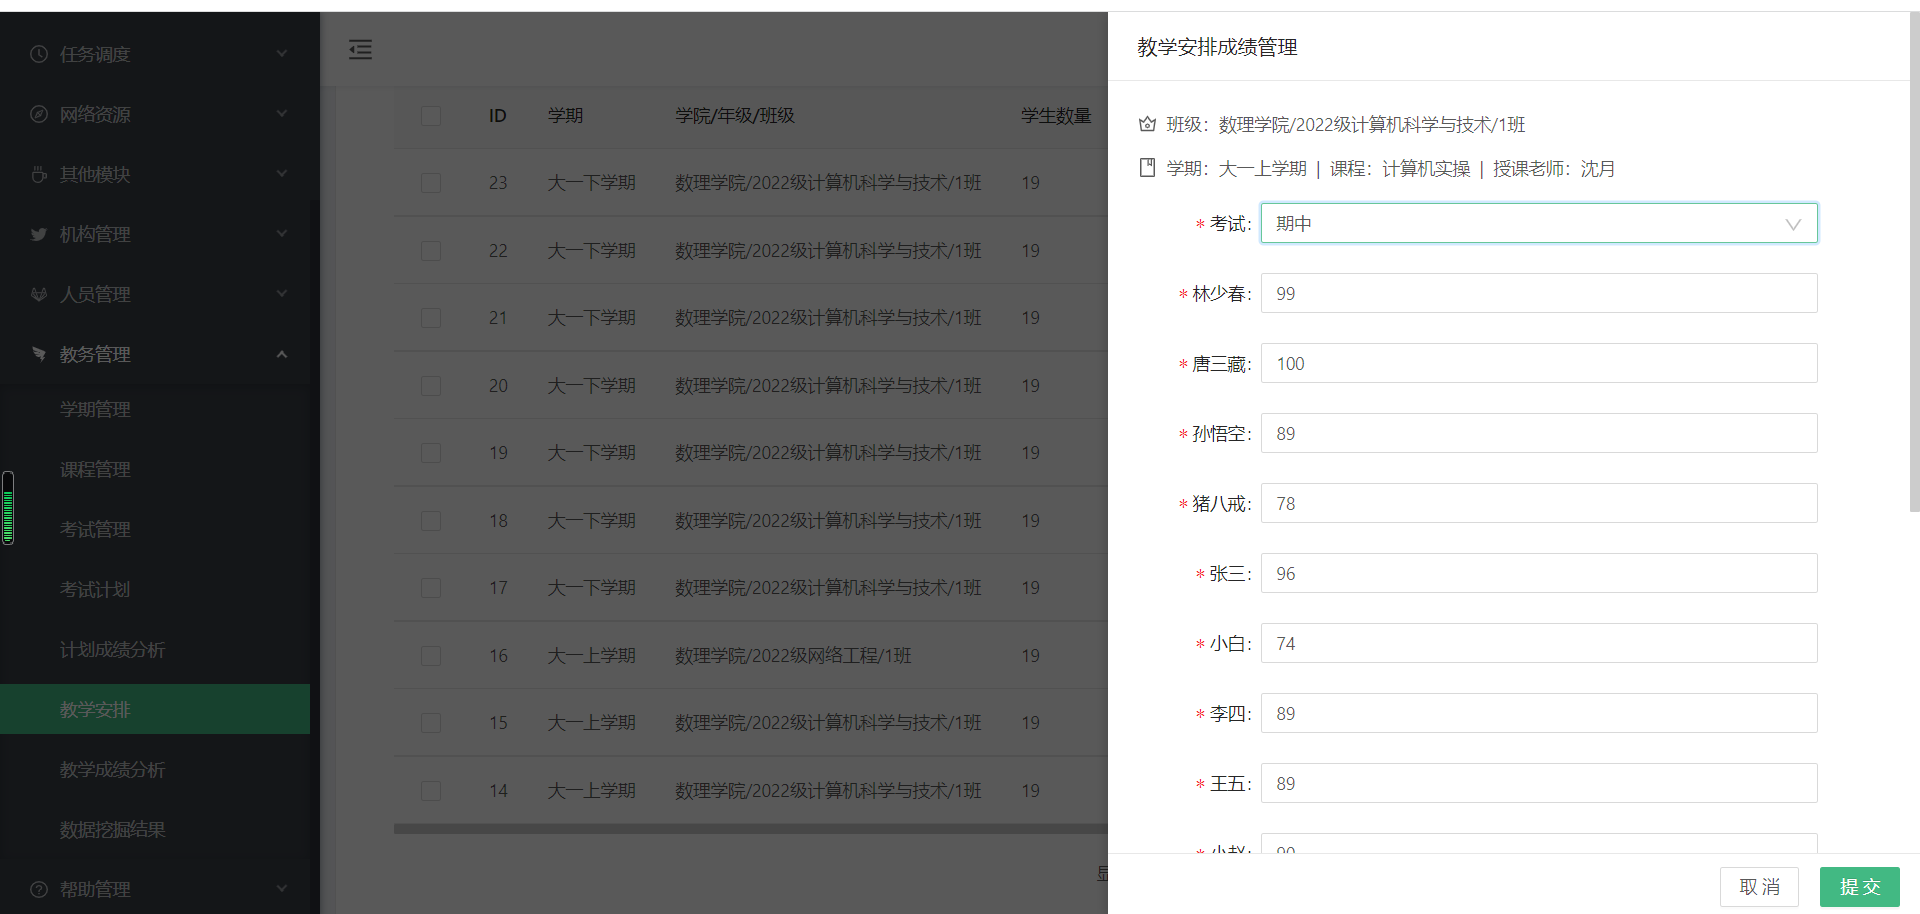Check the checkbox for row ID 18
This screenshot has width=1920, height=914.
click(431, 521)
